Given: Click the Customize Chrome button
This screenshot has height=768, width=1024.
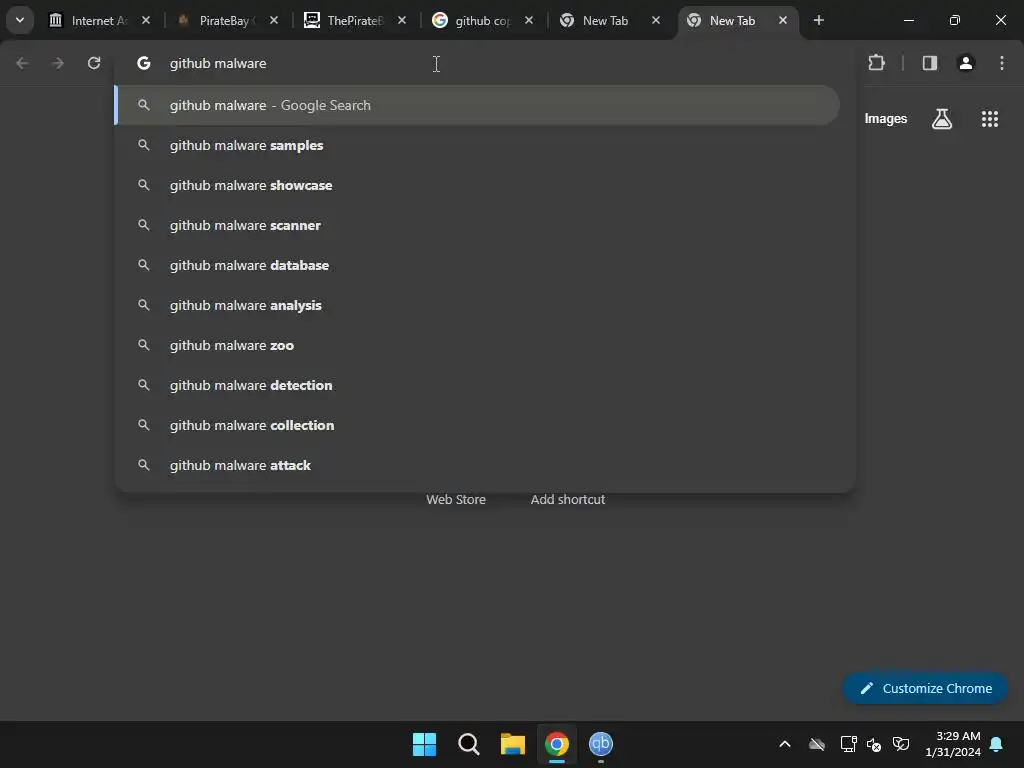Looking at the screenshot, I should [925, 688].
